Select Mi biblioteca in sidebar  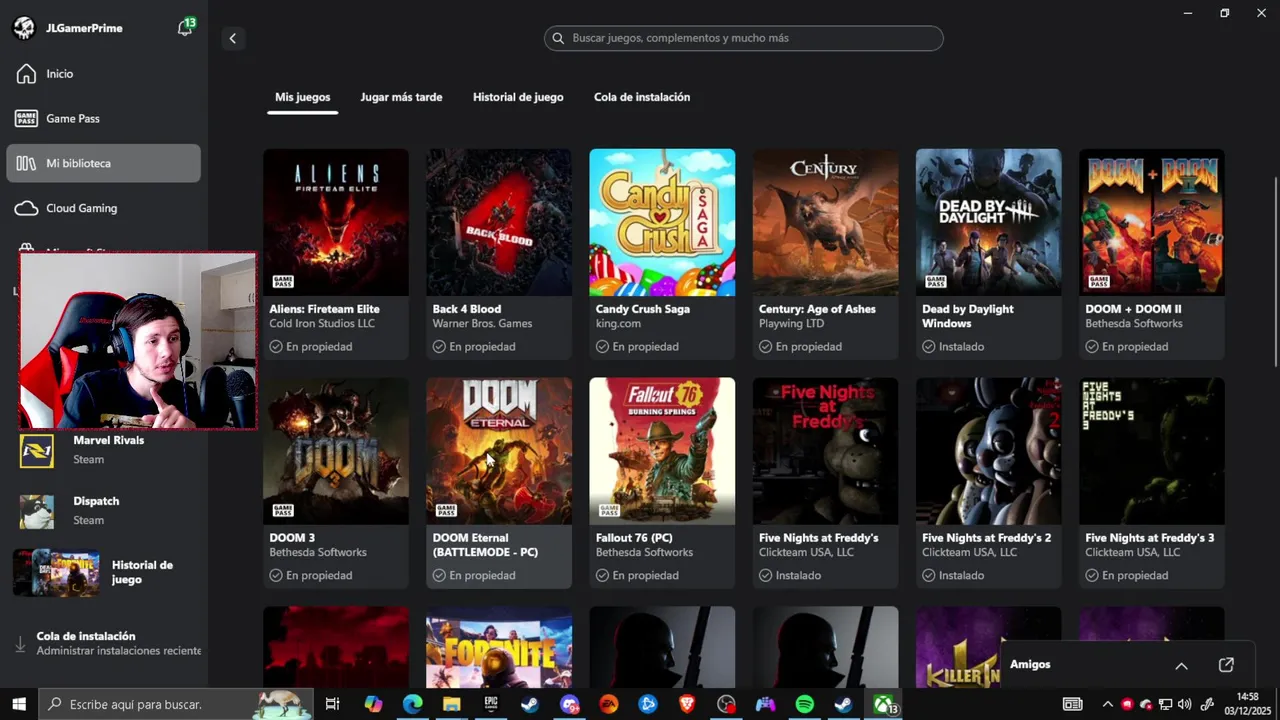[x=104, y=163]
